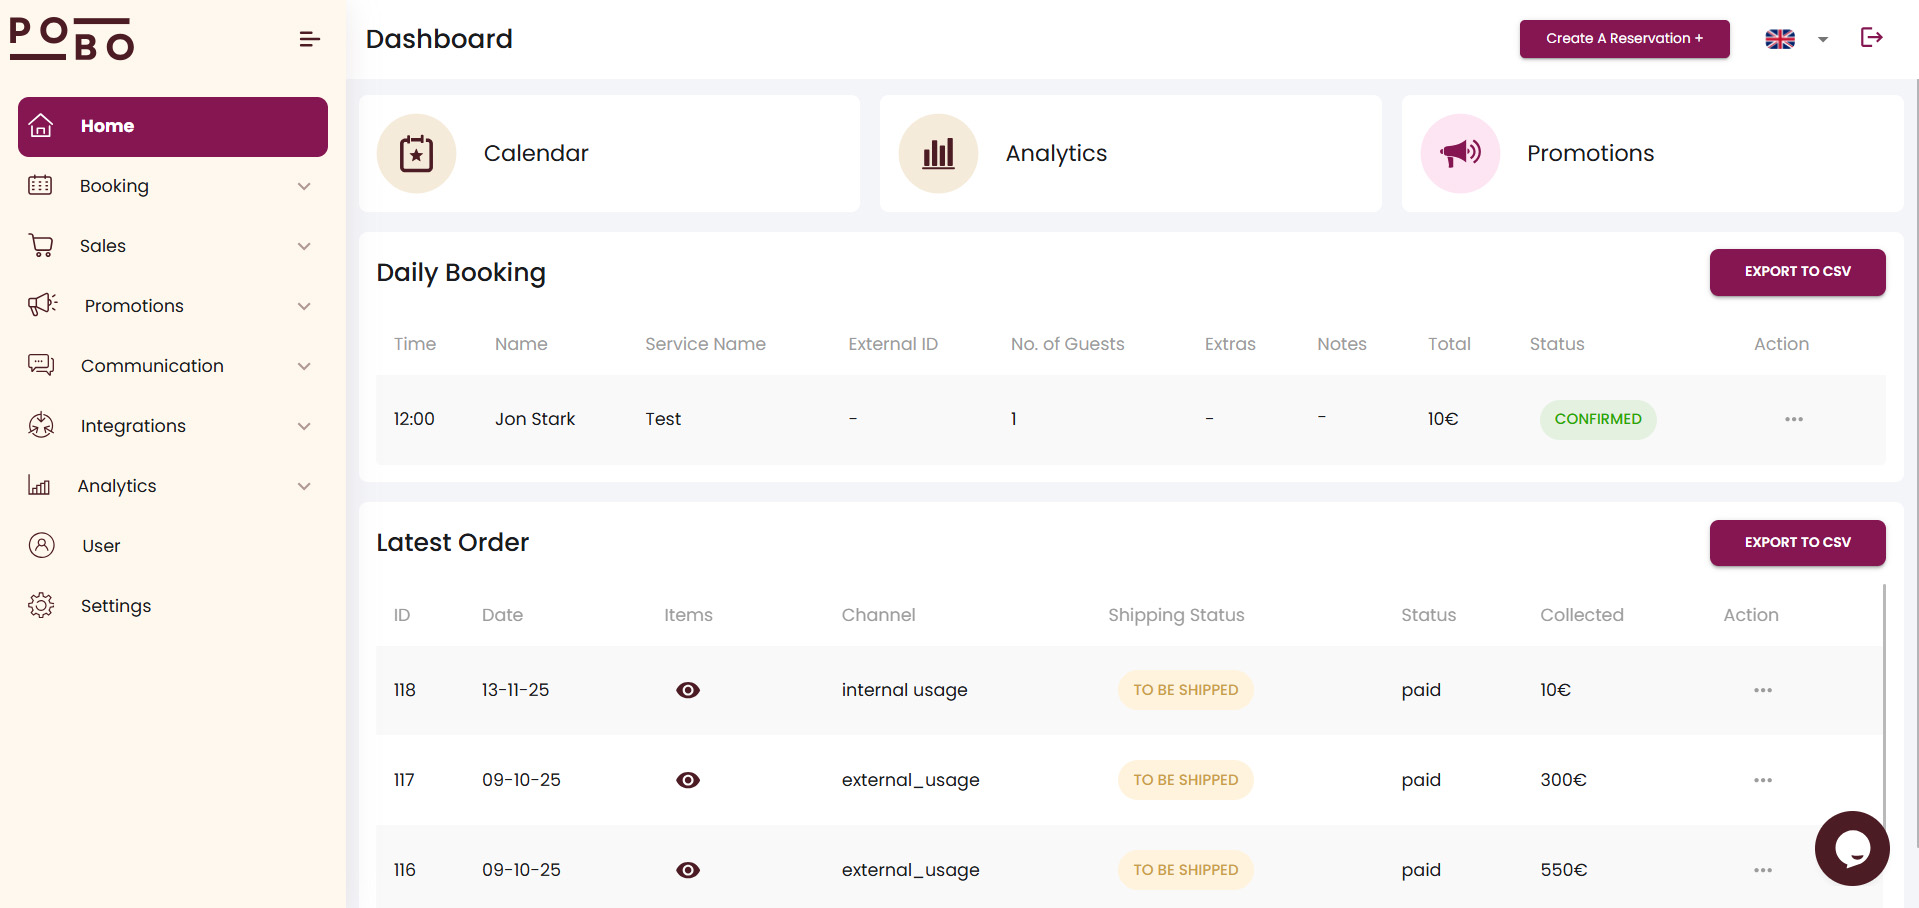
Task: Click the Calendar star icon
Action: coord(416,154)
